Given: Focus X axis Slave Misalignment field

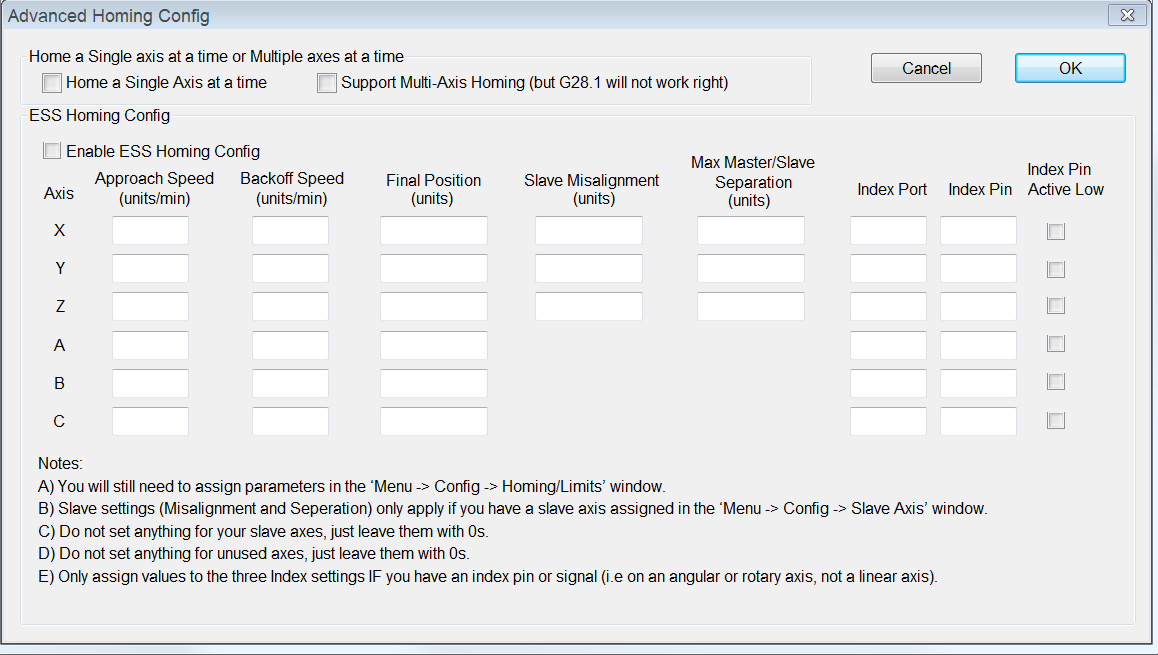Looking at the screenshot, I should click(x=588, y=231).
